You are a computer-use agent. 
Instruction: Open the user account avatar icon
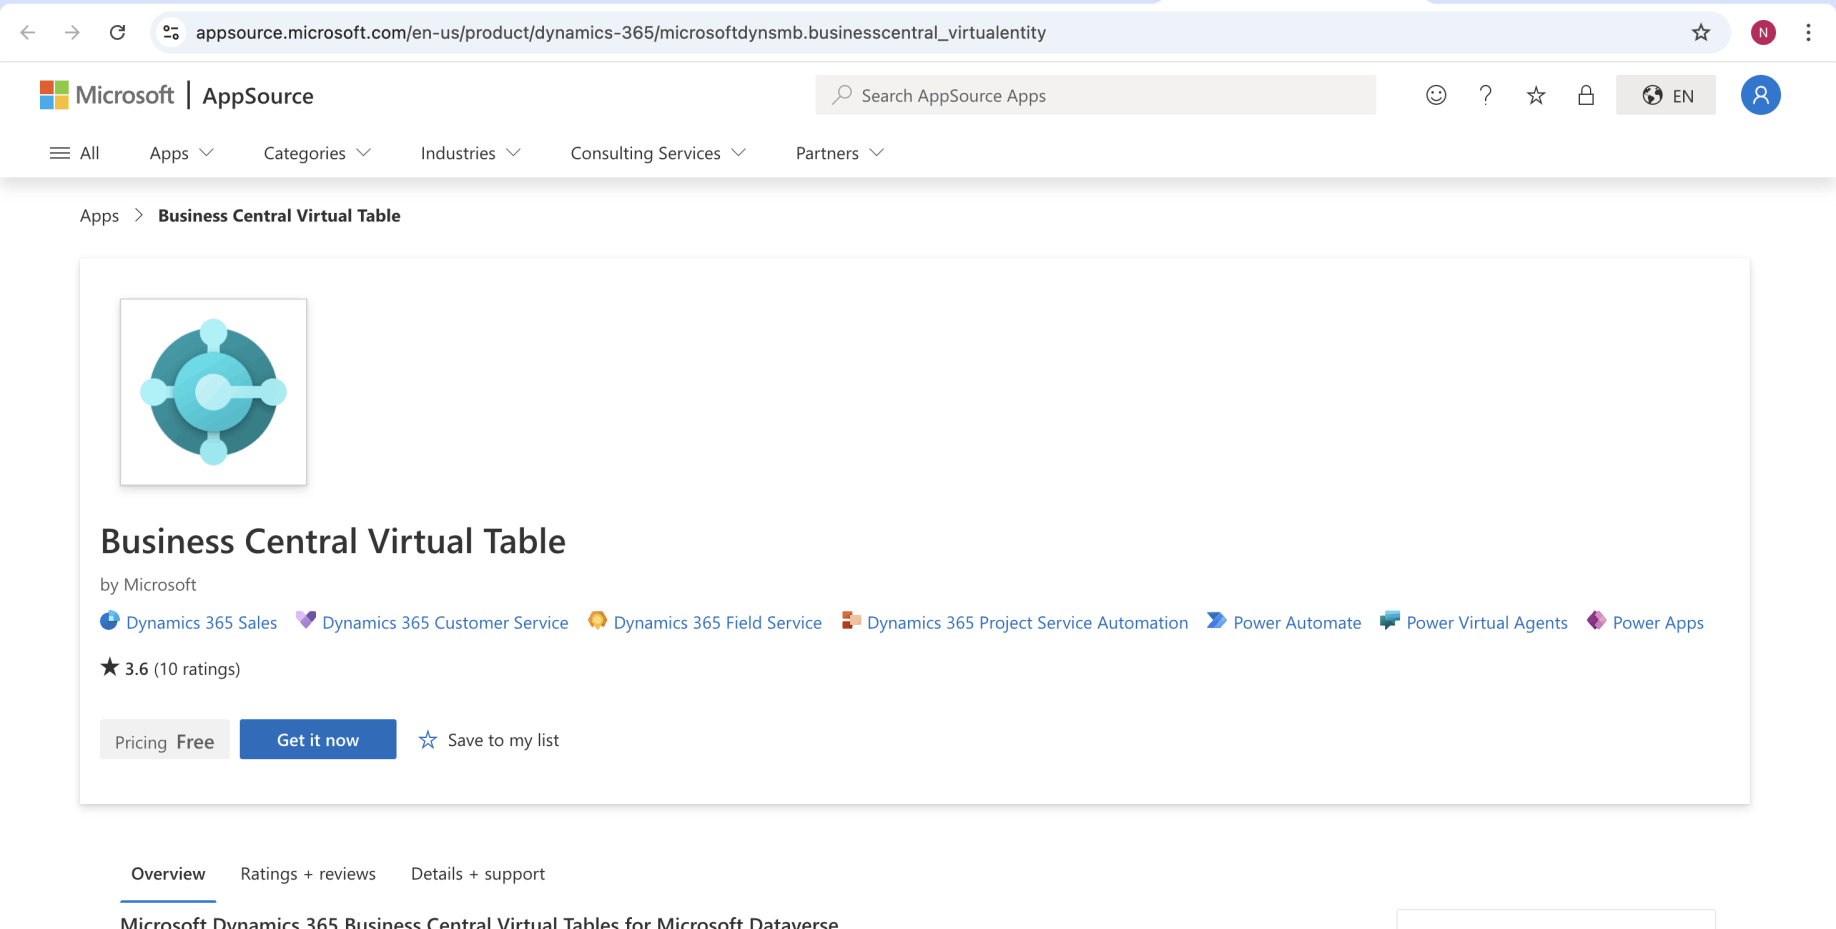1760,95
